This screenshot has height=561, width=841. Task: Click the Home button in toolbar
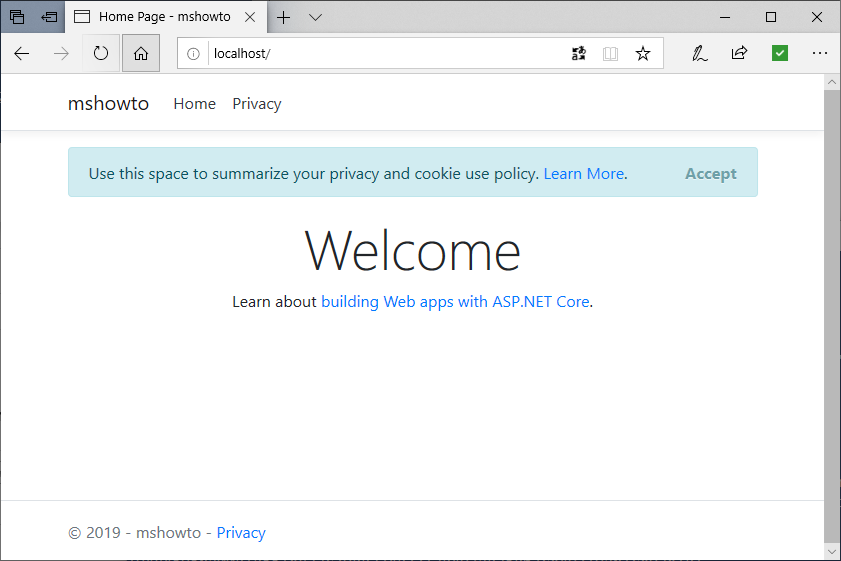141,53
